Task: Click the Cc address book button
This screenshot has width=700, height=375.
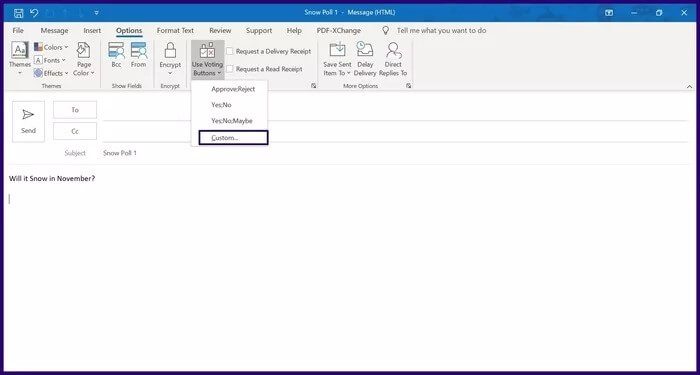Action: [75, 131]
